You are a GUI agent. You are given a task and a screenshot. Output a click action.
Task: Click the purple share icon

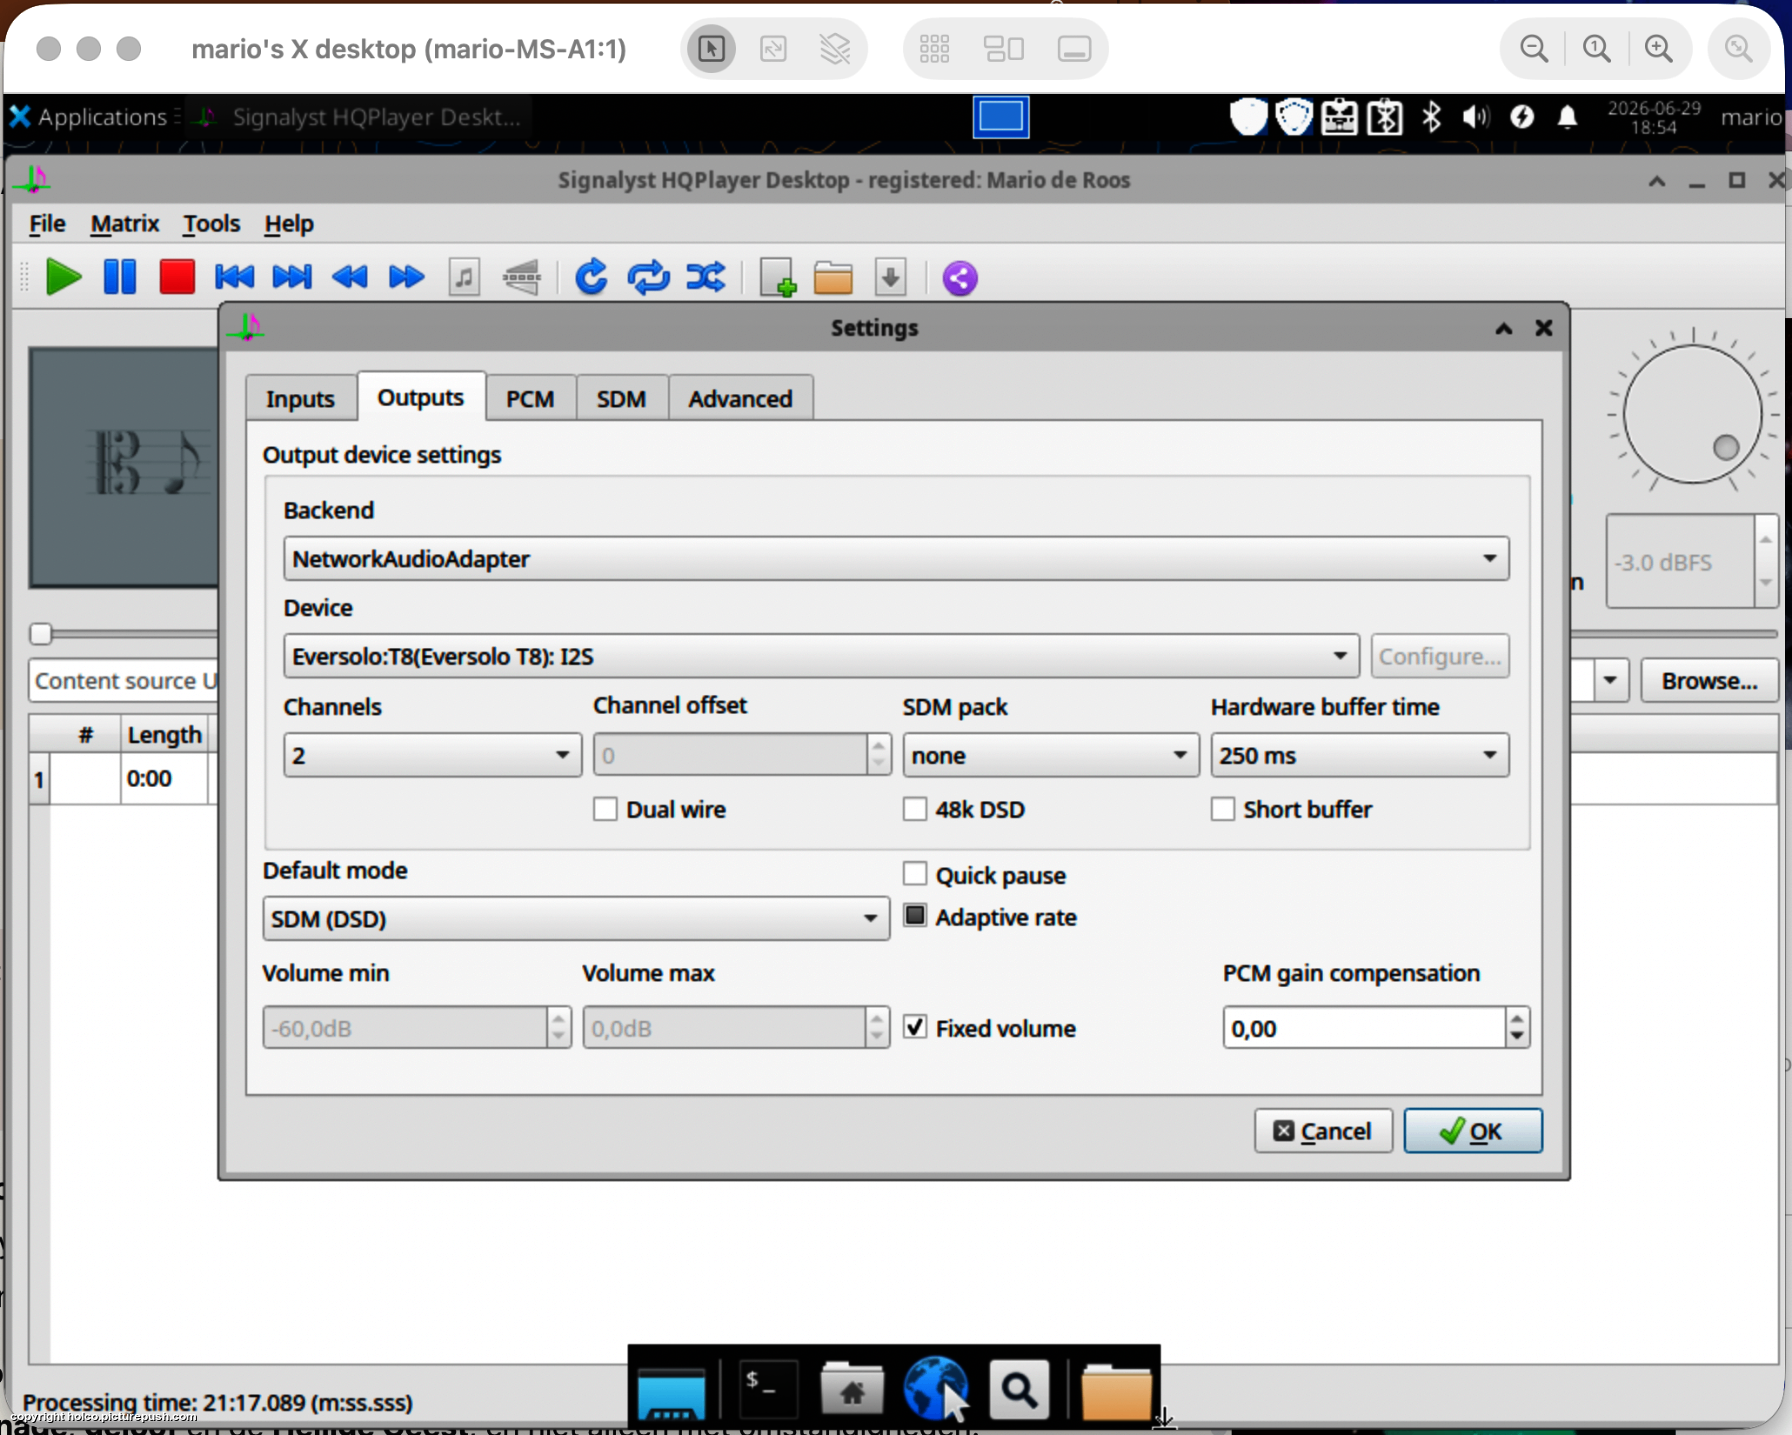(x=960, y=278)
